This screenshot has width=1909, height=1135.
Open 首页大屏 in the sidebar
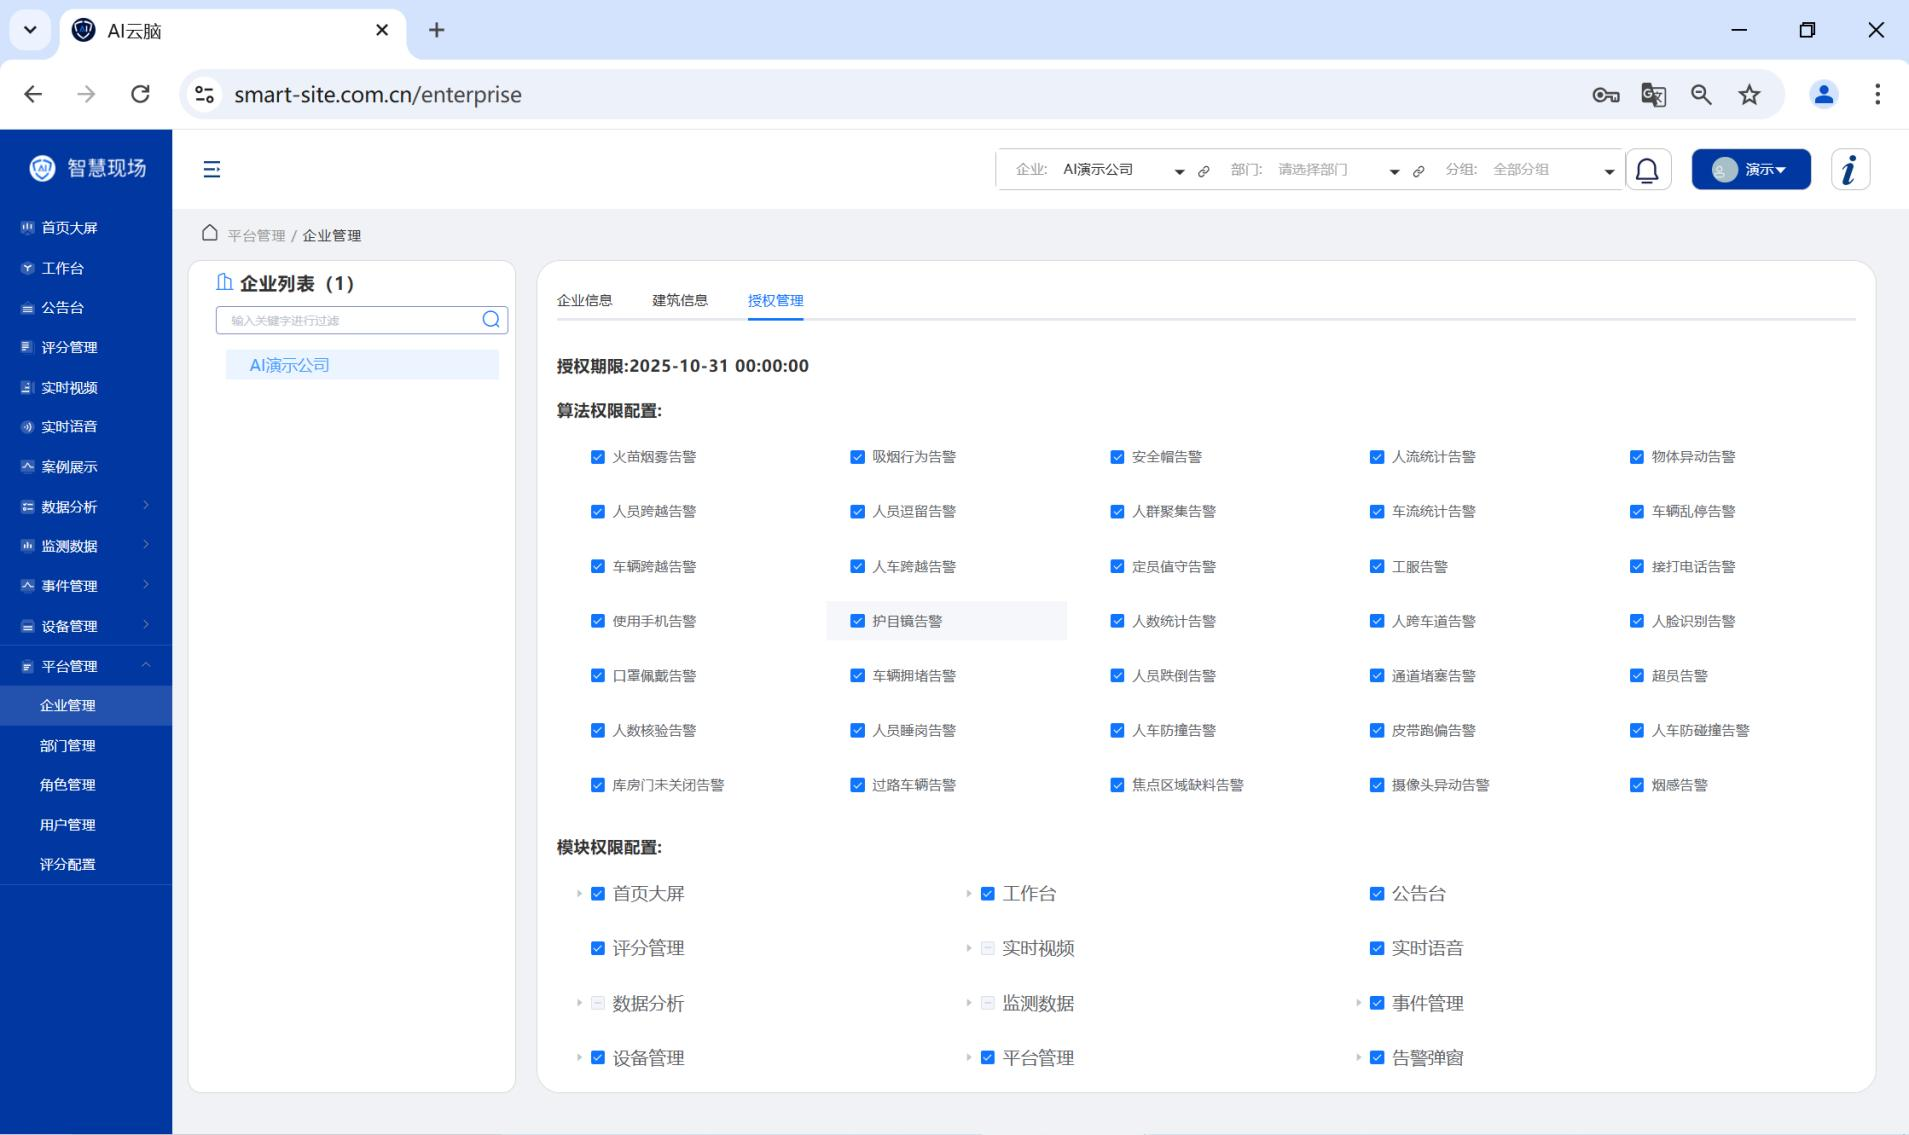86,228
